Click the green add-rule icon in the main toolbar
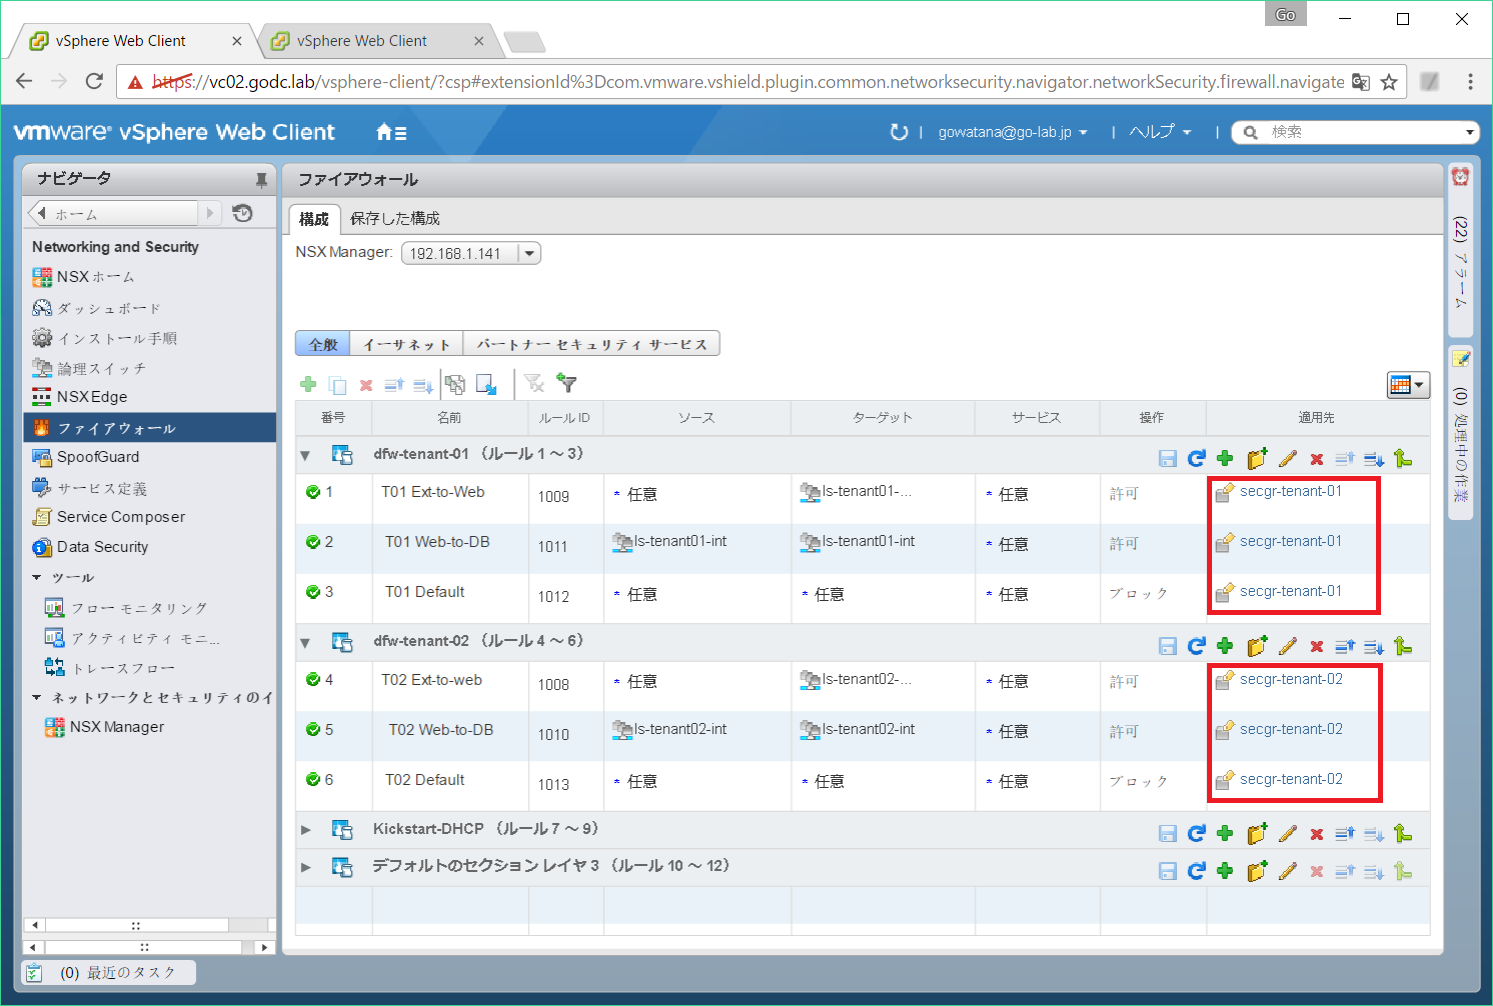This screenshot has width=1493, height=1006. click(x=308, y=384)
